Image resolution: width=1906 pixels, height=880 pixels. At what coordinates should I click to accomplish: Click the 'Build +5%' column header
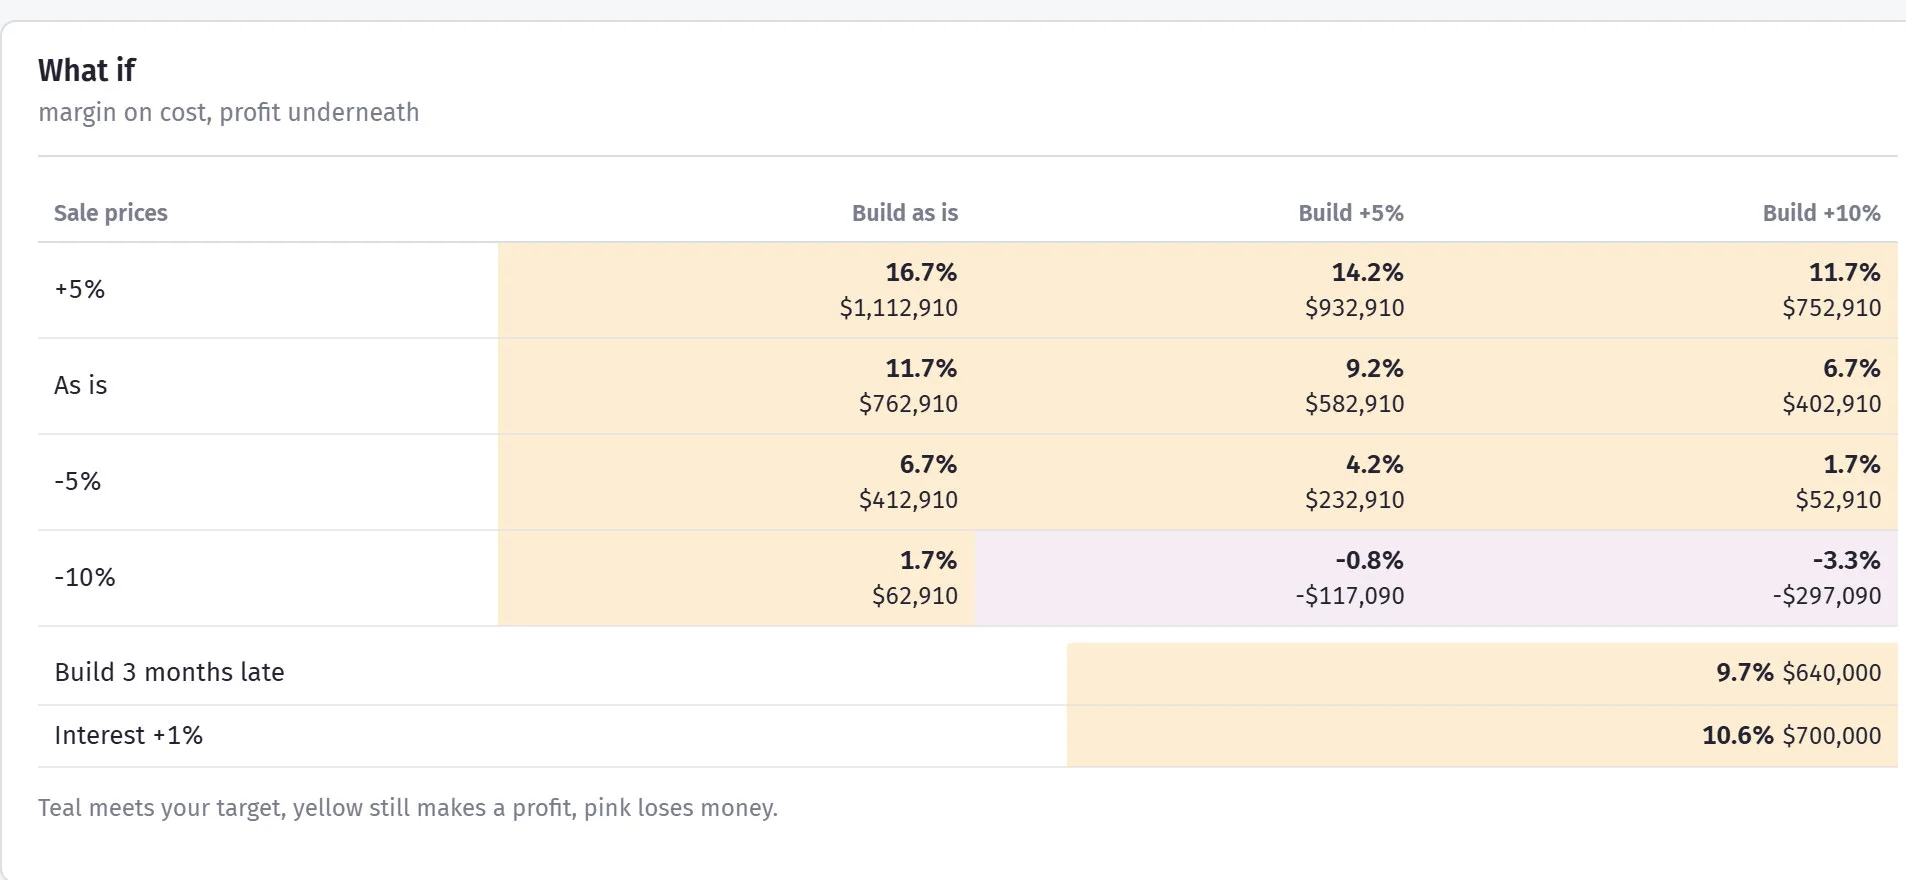point(1351,213)
